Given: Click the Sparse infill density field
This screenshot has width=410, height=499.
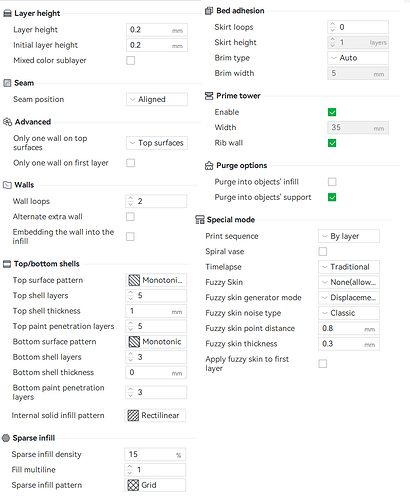Looking at the screenshot, I should tap(155, 454).
